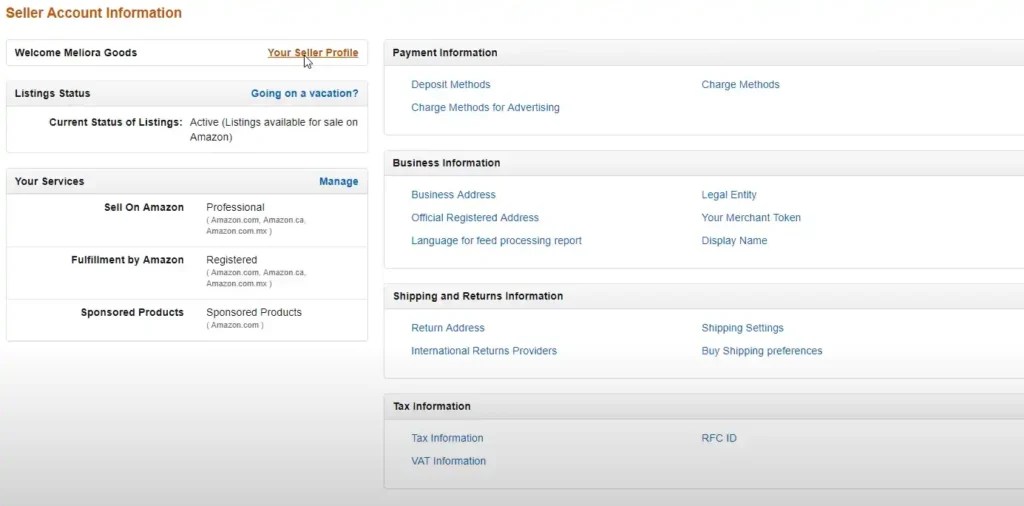The height and width of the screenshot is (506, 1024).
Task: Select Current Status of Listings label
Action: pos(116,122)
